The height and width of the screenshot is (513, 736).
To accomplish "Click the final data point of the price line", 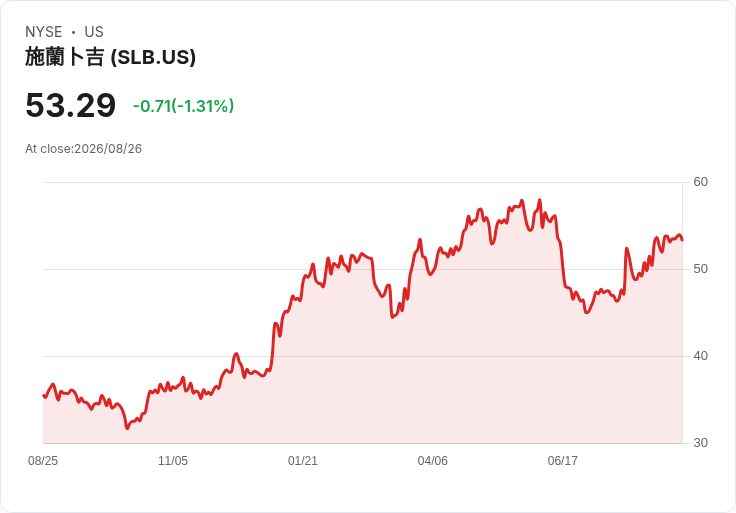I will click(682, 240).
